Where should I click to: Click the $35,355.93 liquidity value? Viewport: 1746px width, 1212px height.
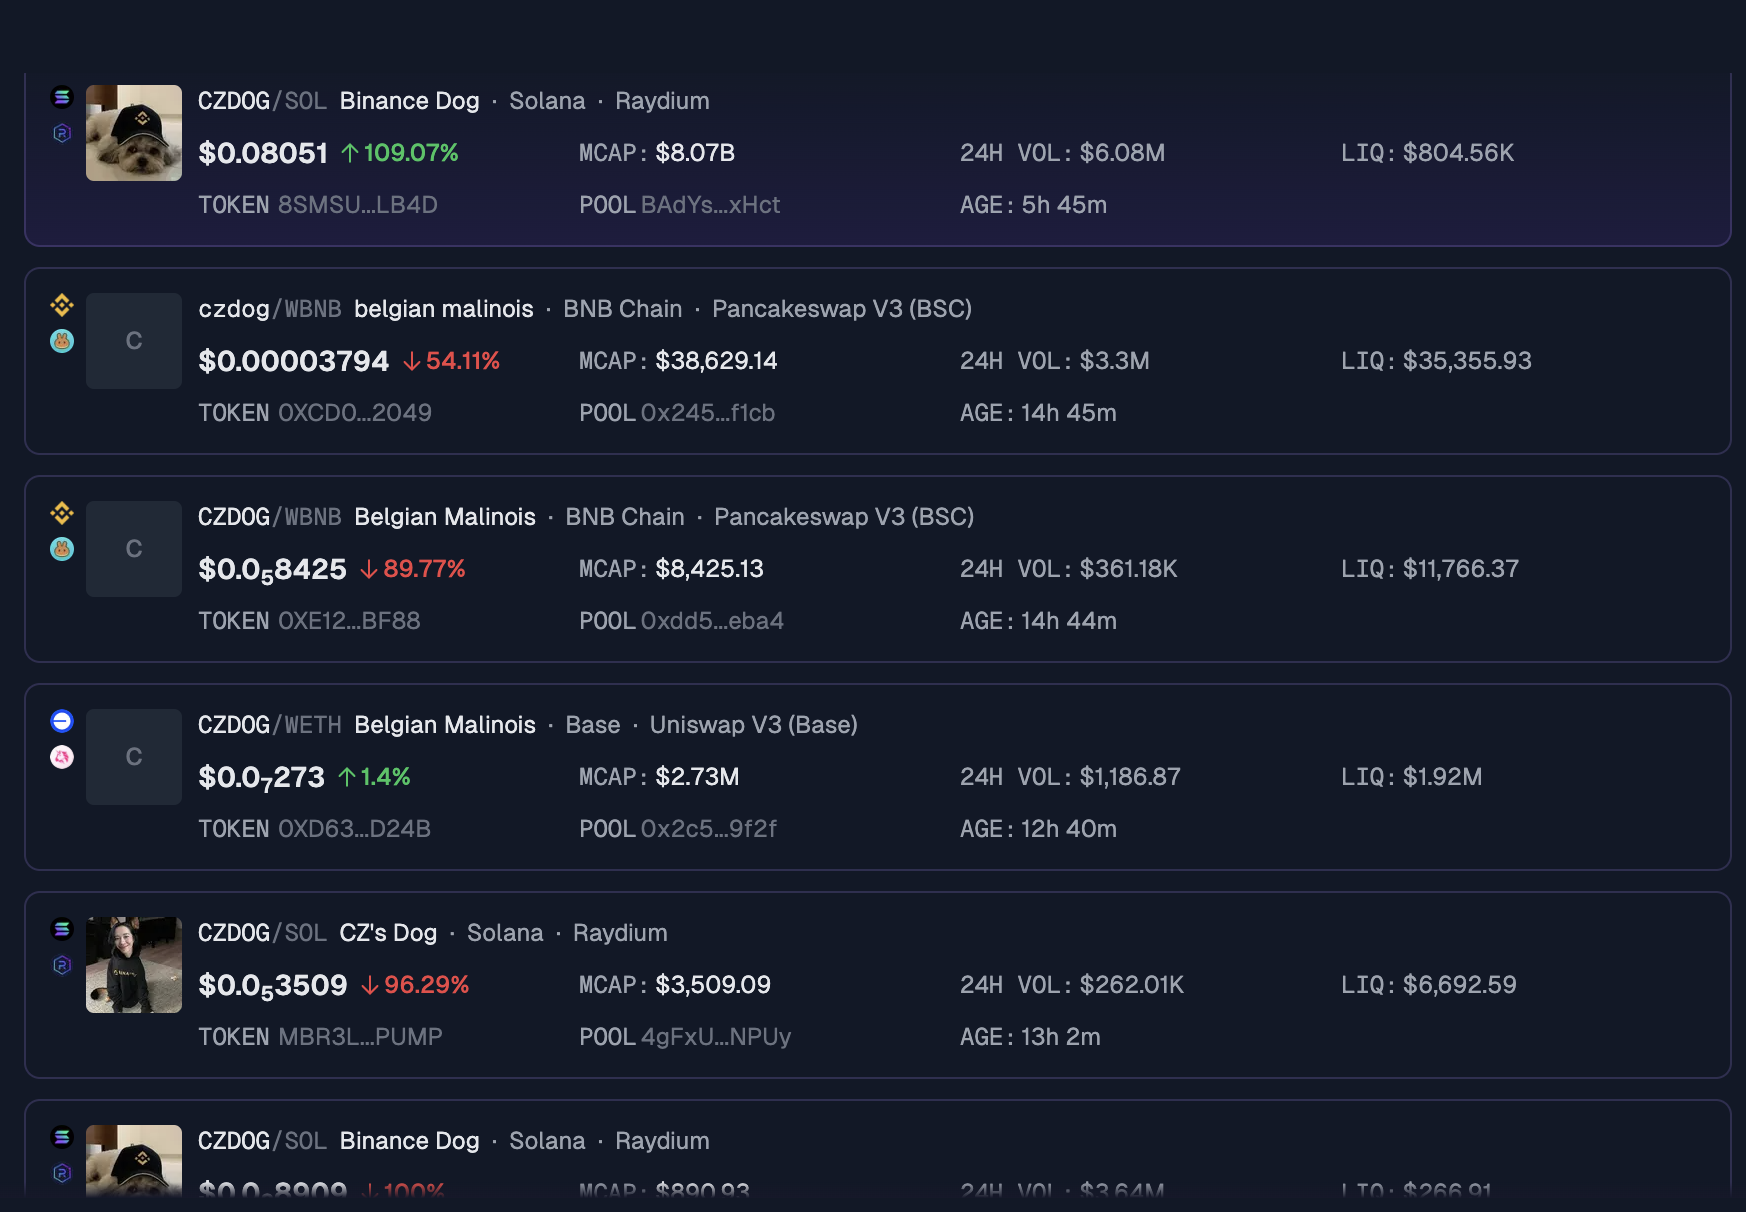(1467, 361)
